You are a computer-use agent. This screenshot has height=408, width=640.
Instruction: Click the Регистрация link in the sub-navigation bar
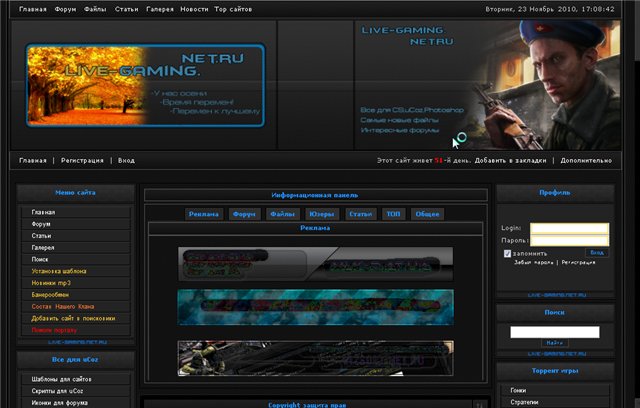(x=82, y=160)
